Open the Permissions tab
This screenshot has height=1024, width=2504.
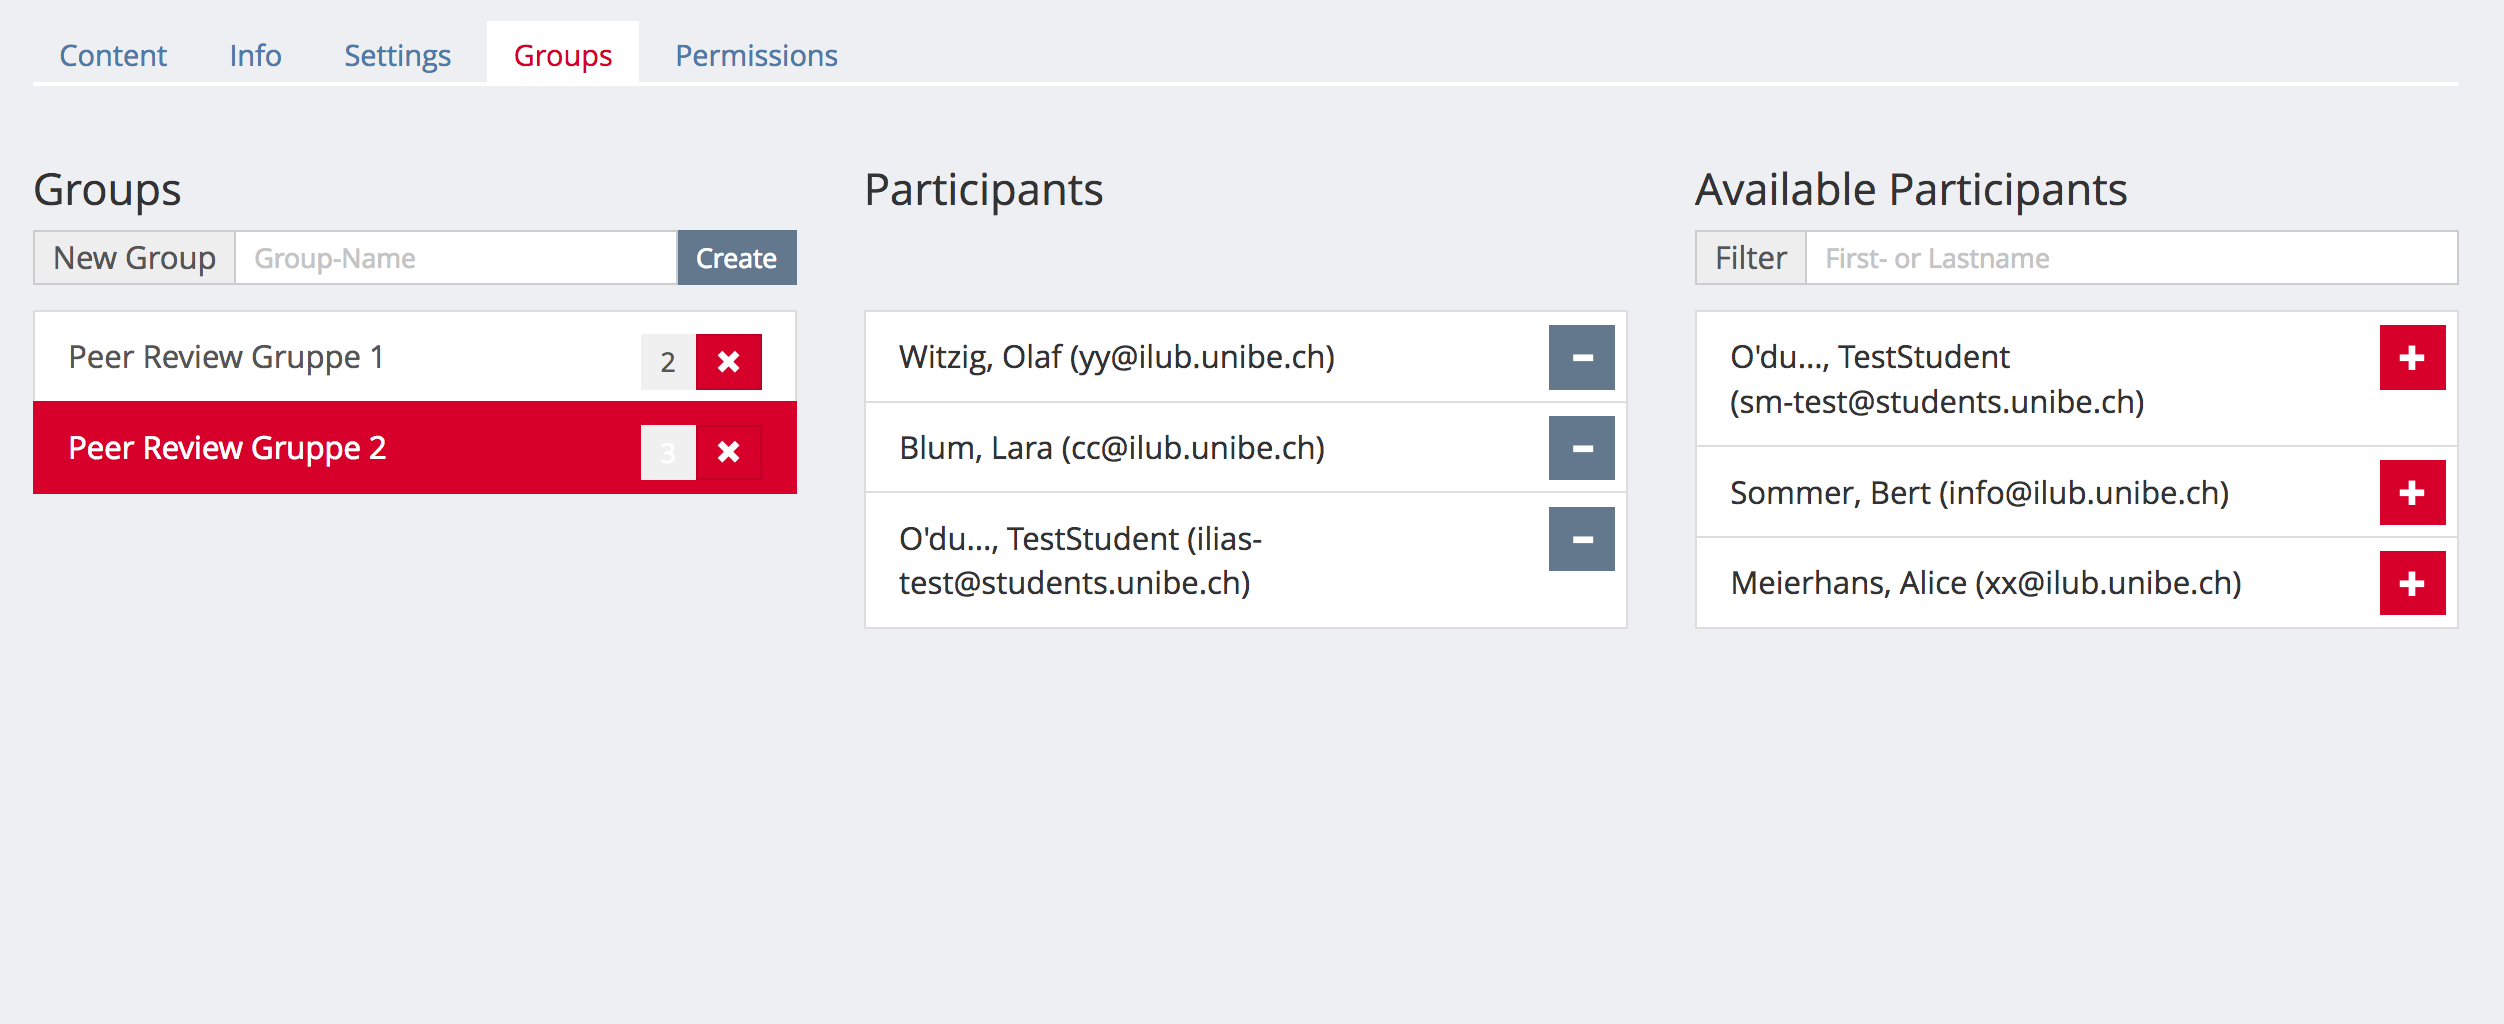point(756,55)
